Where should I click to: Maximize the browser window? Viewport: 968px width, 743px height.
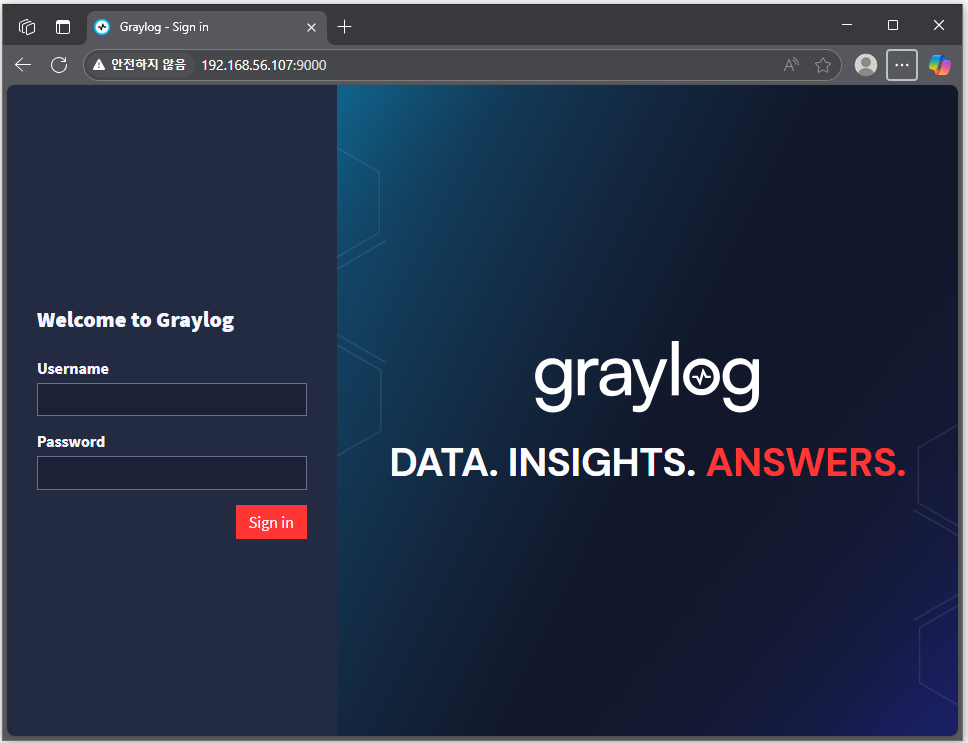click(x=893, y=25)
